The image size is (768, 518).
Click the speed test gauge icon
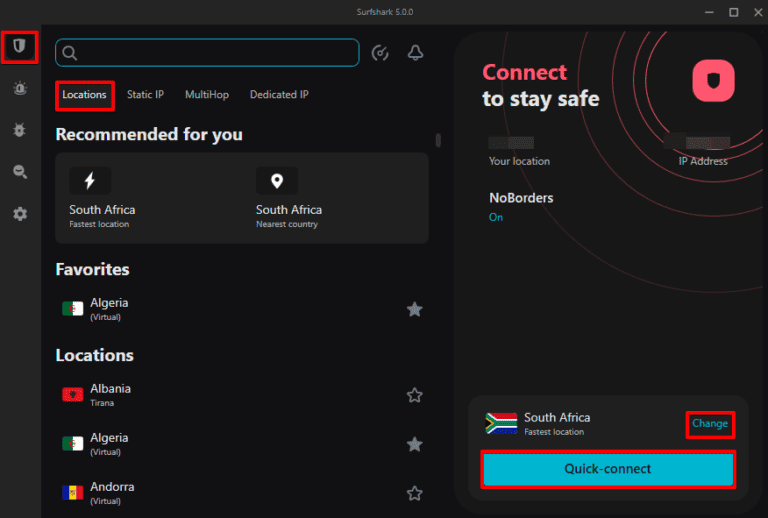tap(380, 53)
